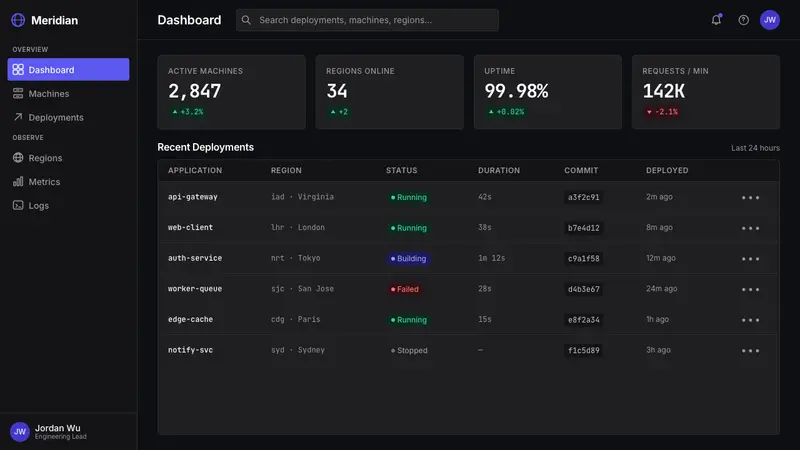This screenshot has height=450, width=800.
Task: Click the worker-queue application name
Action: 195,288
